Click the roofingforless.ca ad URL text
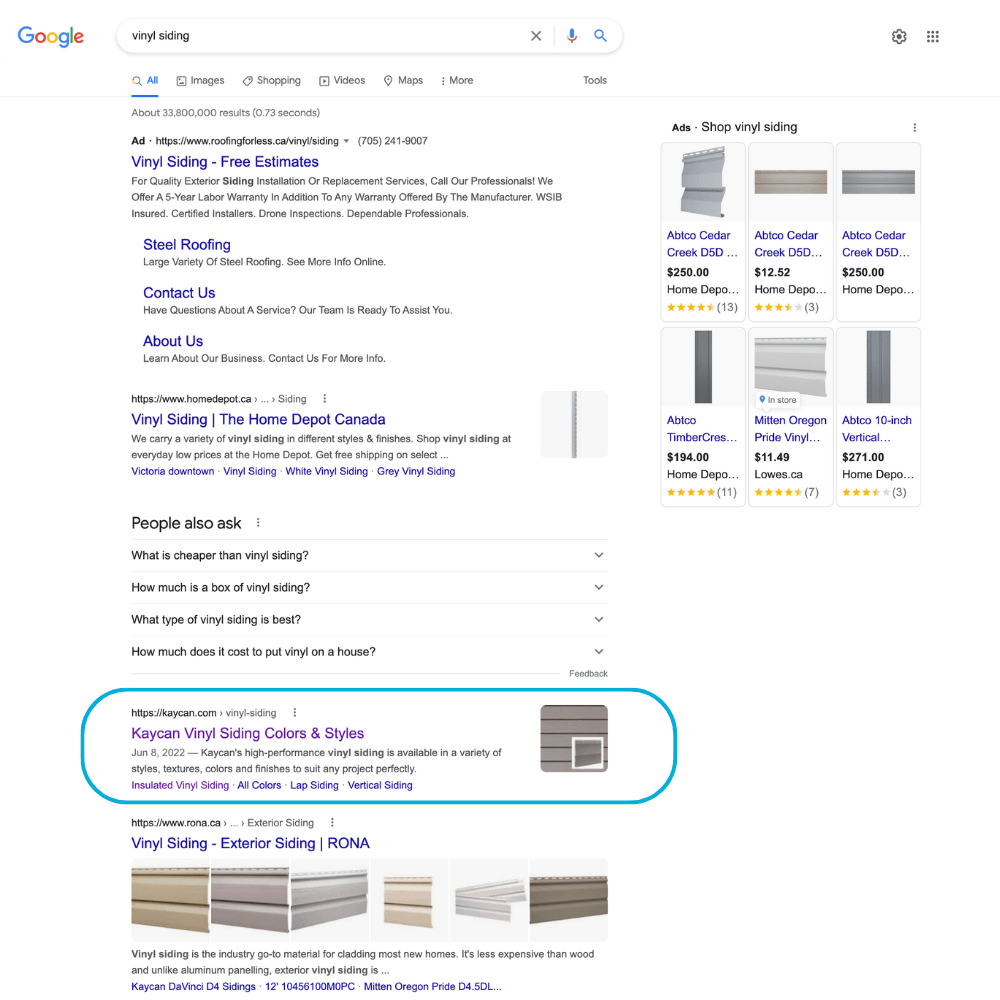The height and width of the screenshot is (1000, 1000). coord(247,141)
